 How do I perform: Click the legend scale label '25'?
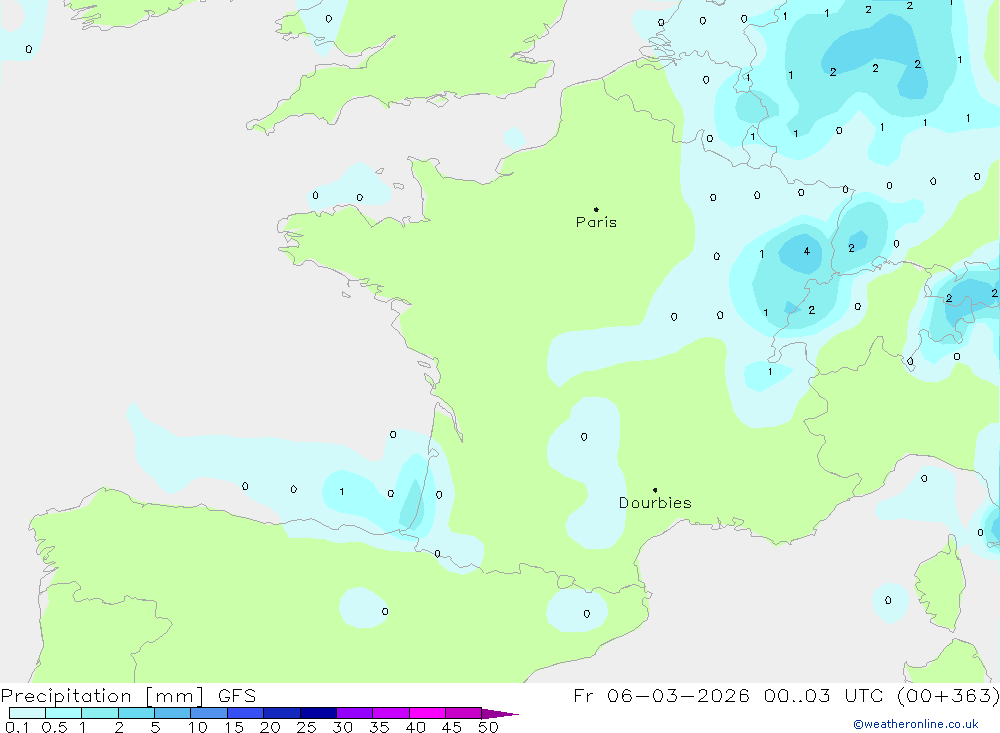click(x=306, y=727)
